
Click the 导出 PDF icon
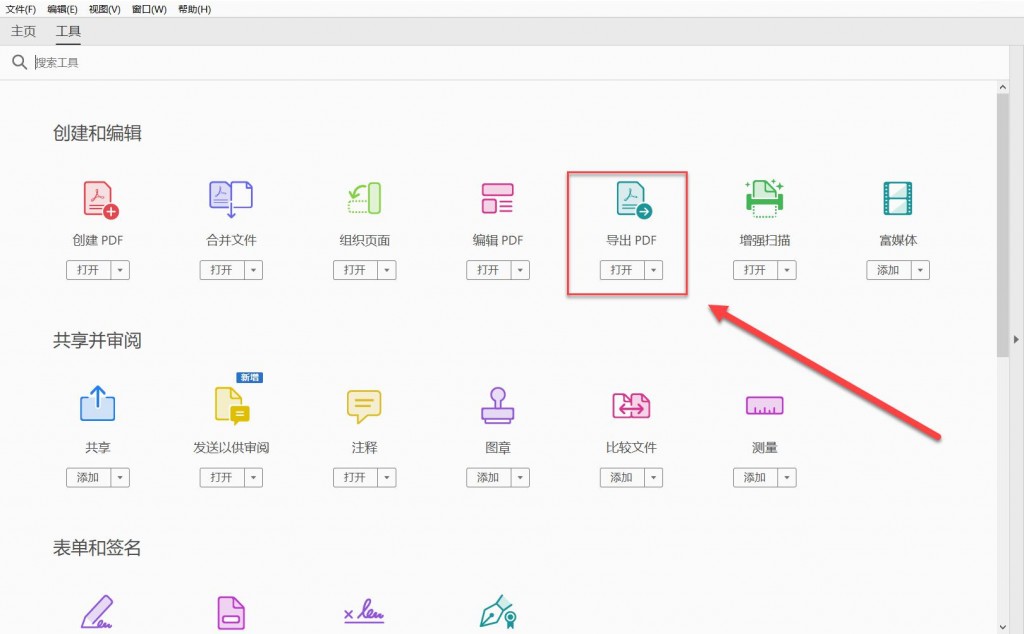[633, 200]
